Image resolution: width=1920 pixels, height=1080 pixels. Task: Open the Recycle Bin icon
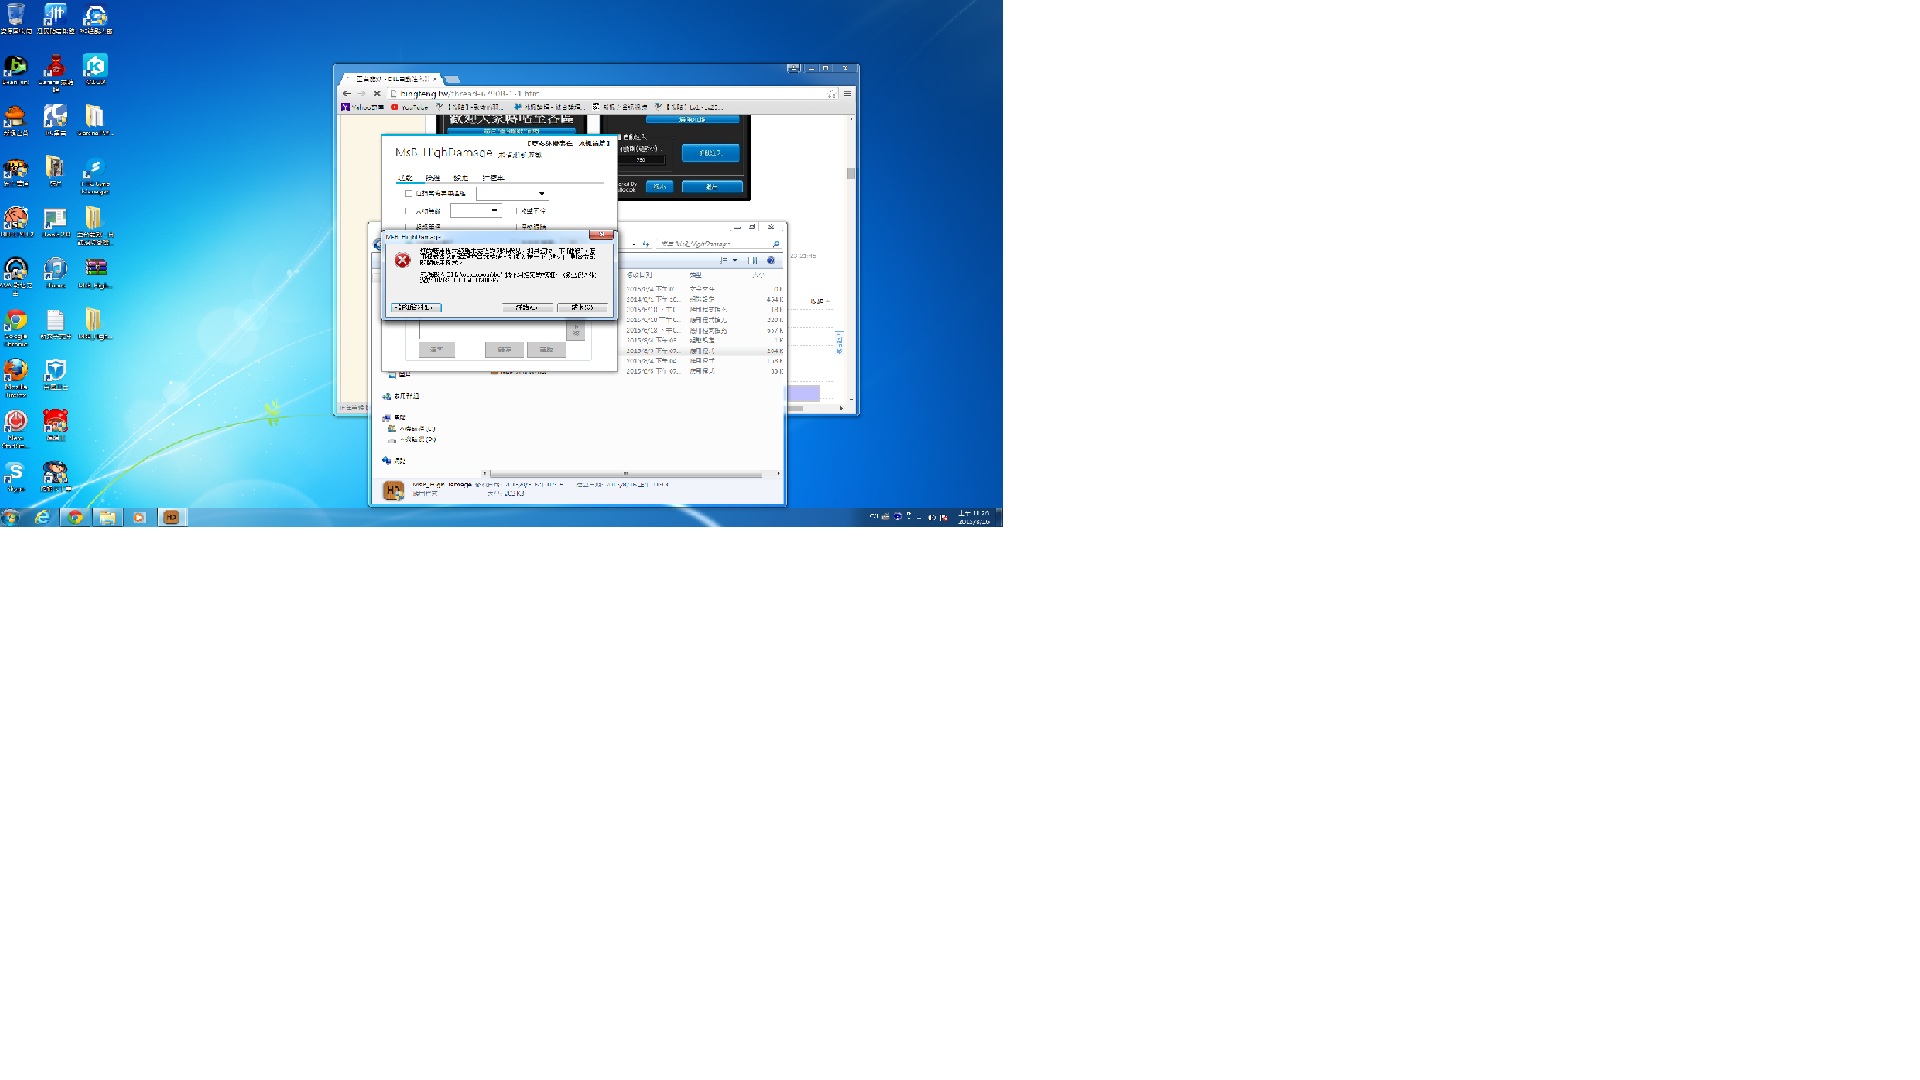(x=15, y=15)
